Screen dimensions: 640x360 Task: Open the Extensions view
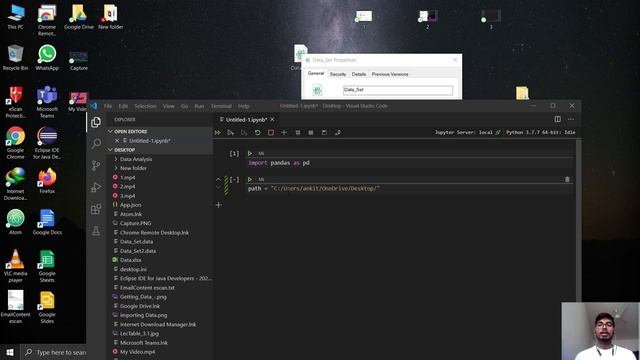click(x=96, y=209)
